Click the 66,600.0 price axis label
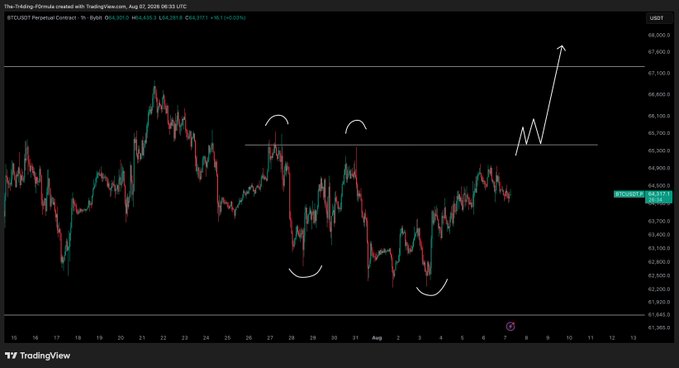The height and width of the screenshot is (368, 679). 659,94
